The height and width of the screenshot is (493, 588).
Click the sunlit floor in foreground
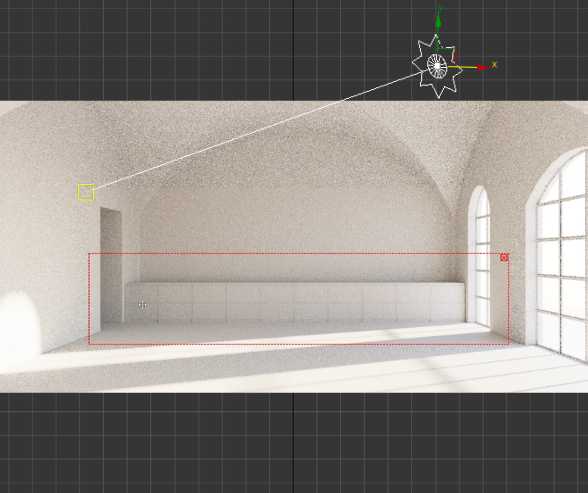[300, 371]
